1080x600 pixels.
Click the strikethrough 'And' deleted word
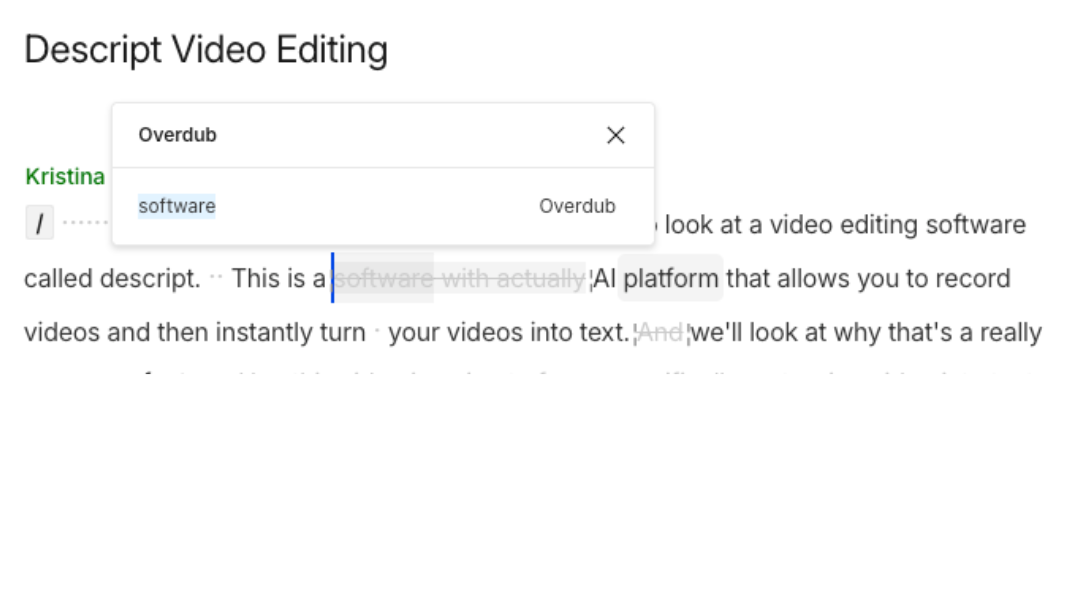click(x=660, y=332)
